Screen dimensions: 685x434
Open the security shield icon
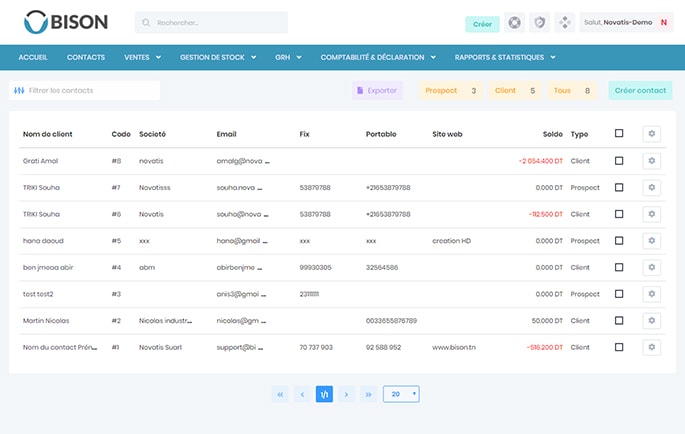click(x=540, y=22)
